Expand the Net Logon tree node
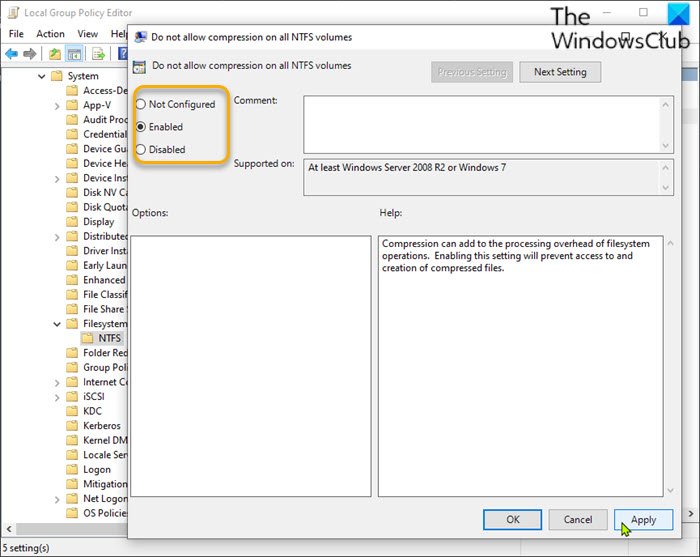 coord(57,499)
